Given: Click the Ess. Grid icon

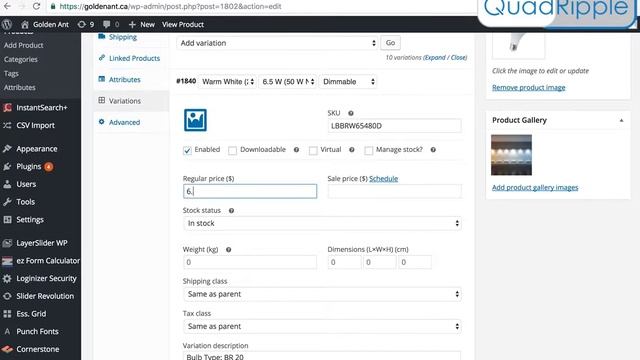Looking at the screenshot, I should click(7, 314).
